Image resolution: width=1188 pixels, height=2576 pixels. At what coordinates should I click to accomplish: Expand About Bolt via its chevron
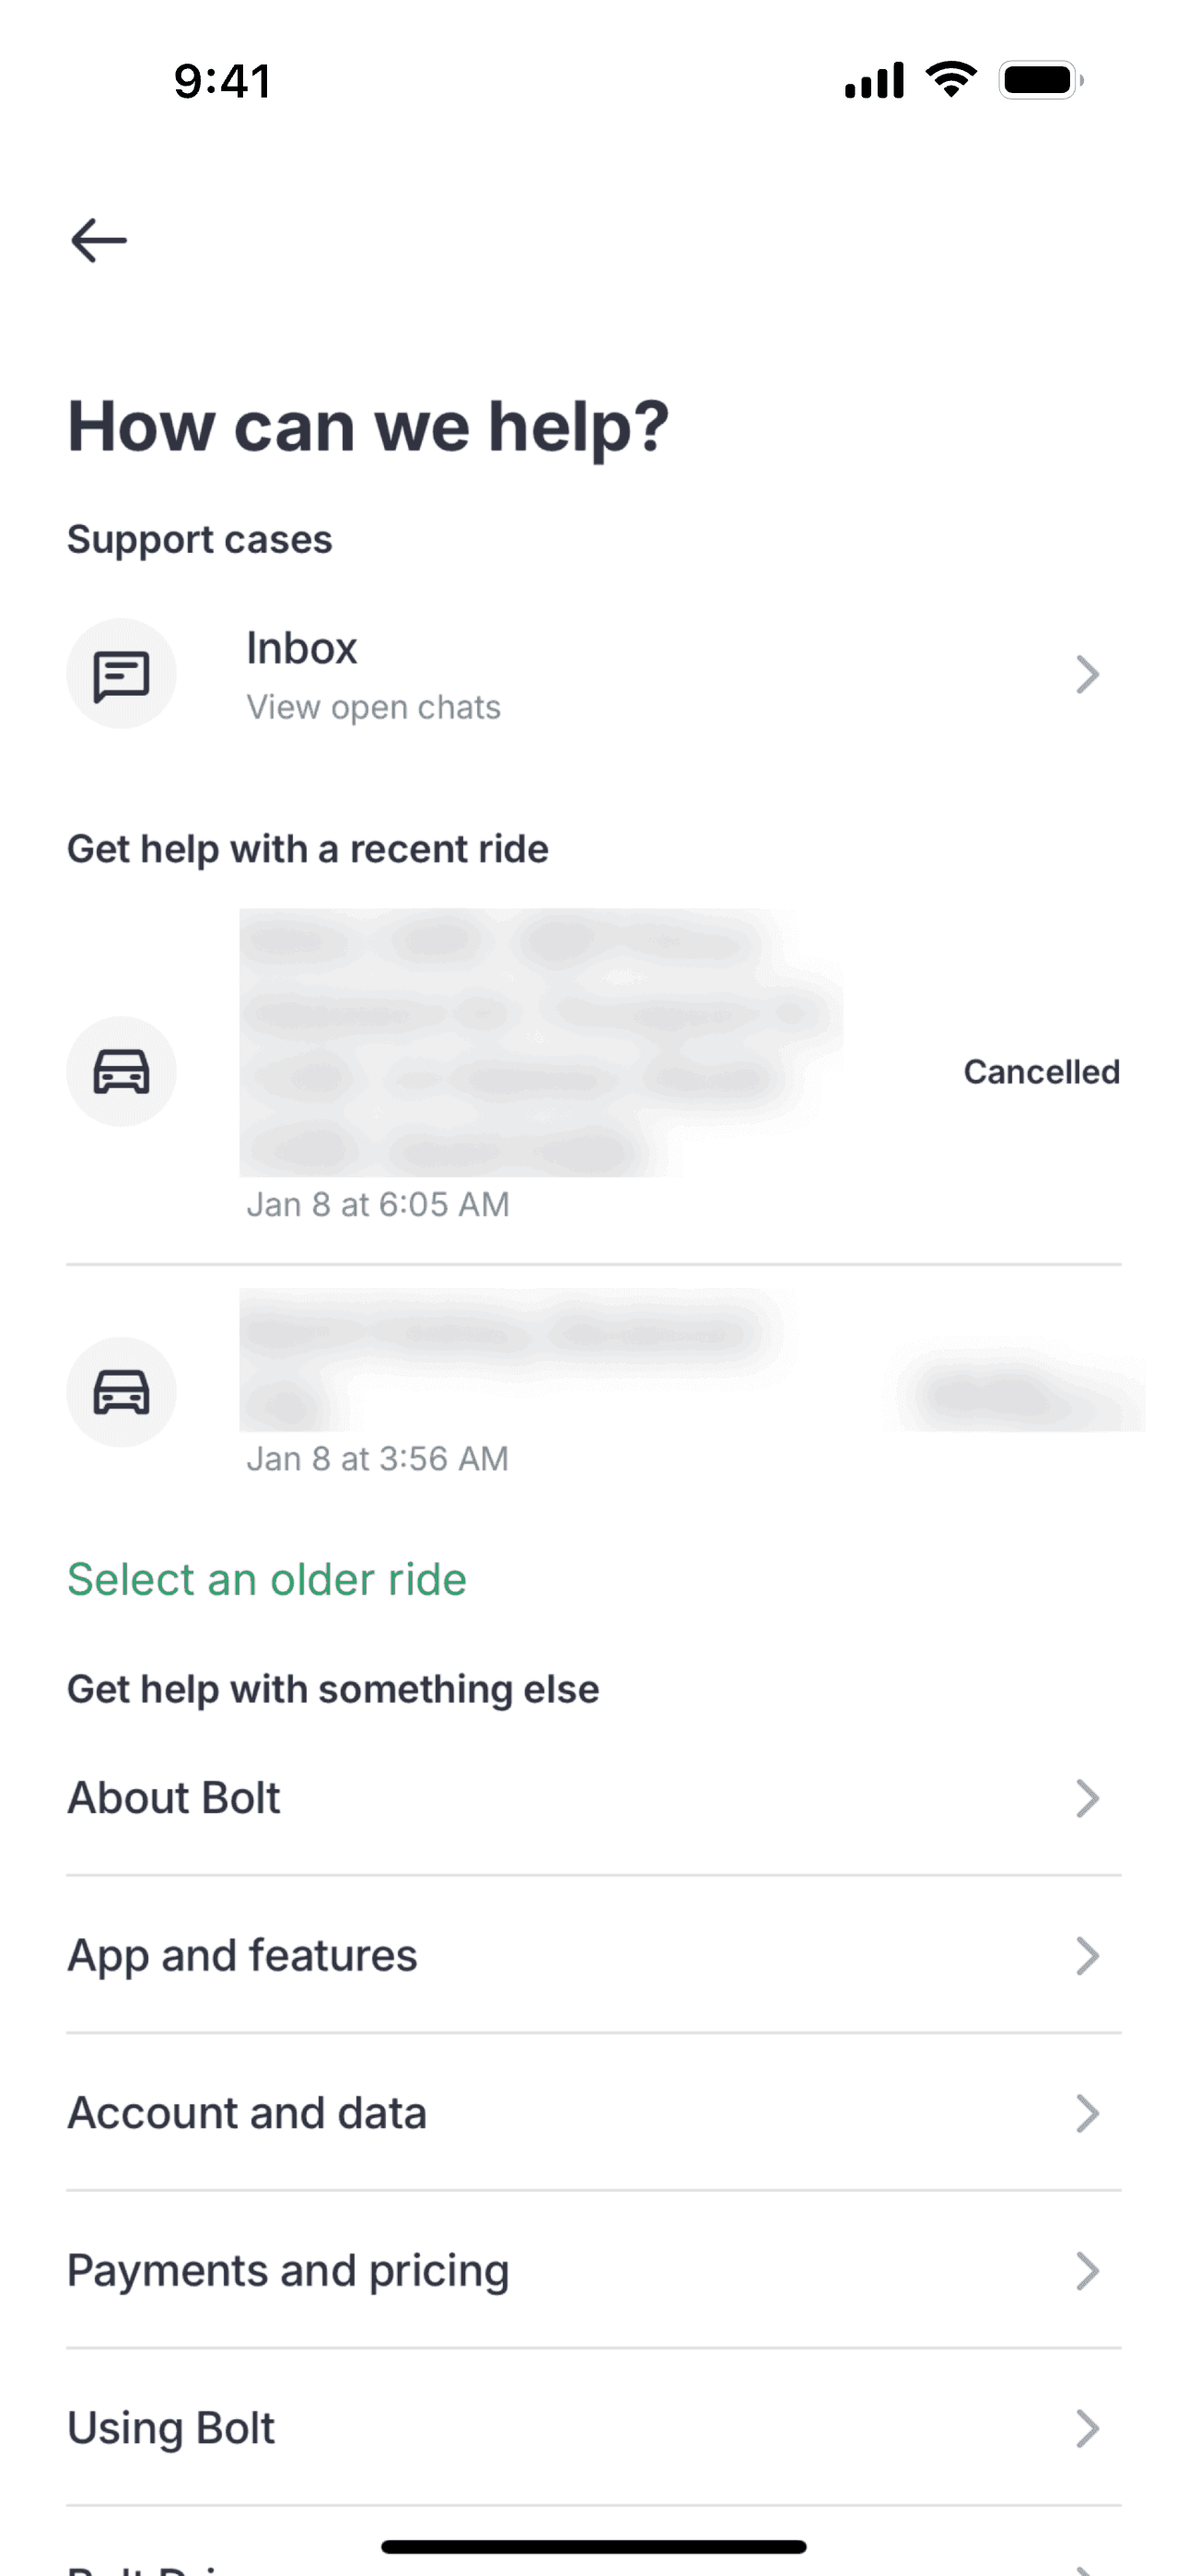click(x=1087, y=1798)
